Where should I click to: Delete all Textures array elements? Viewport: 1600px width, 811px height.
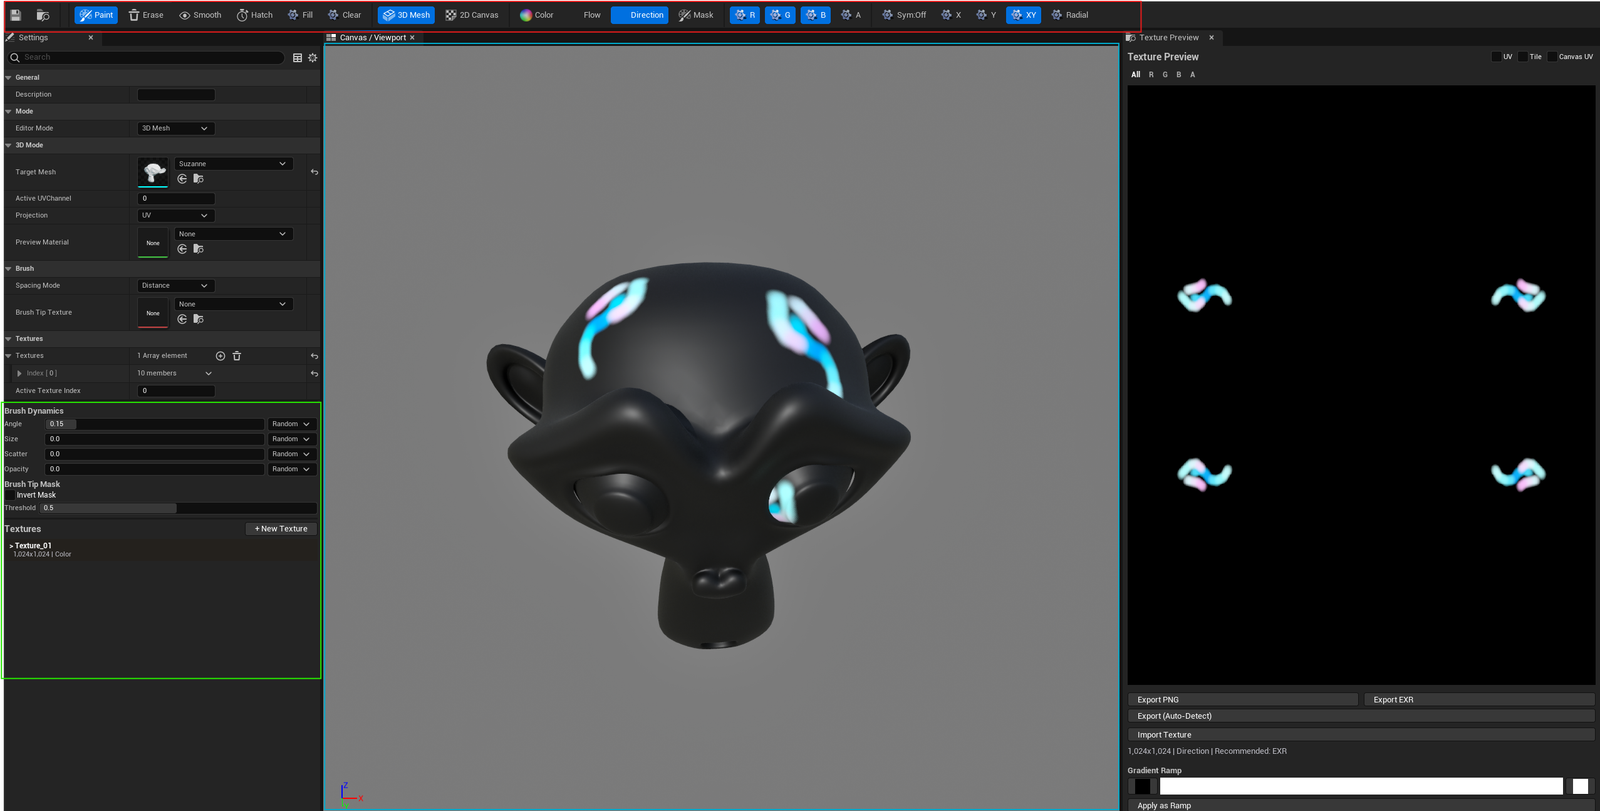coord(237,356)
